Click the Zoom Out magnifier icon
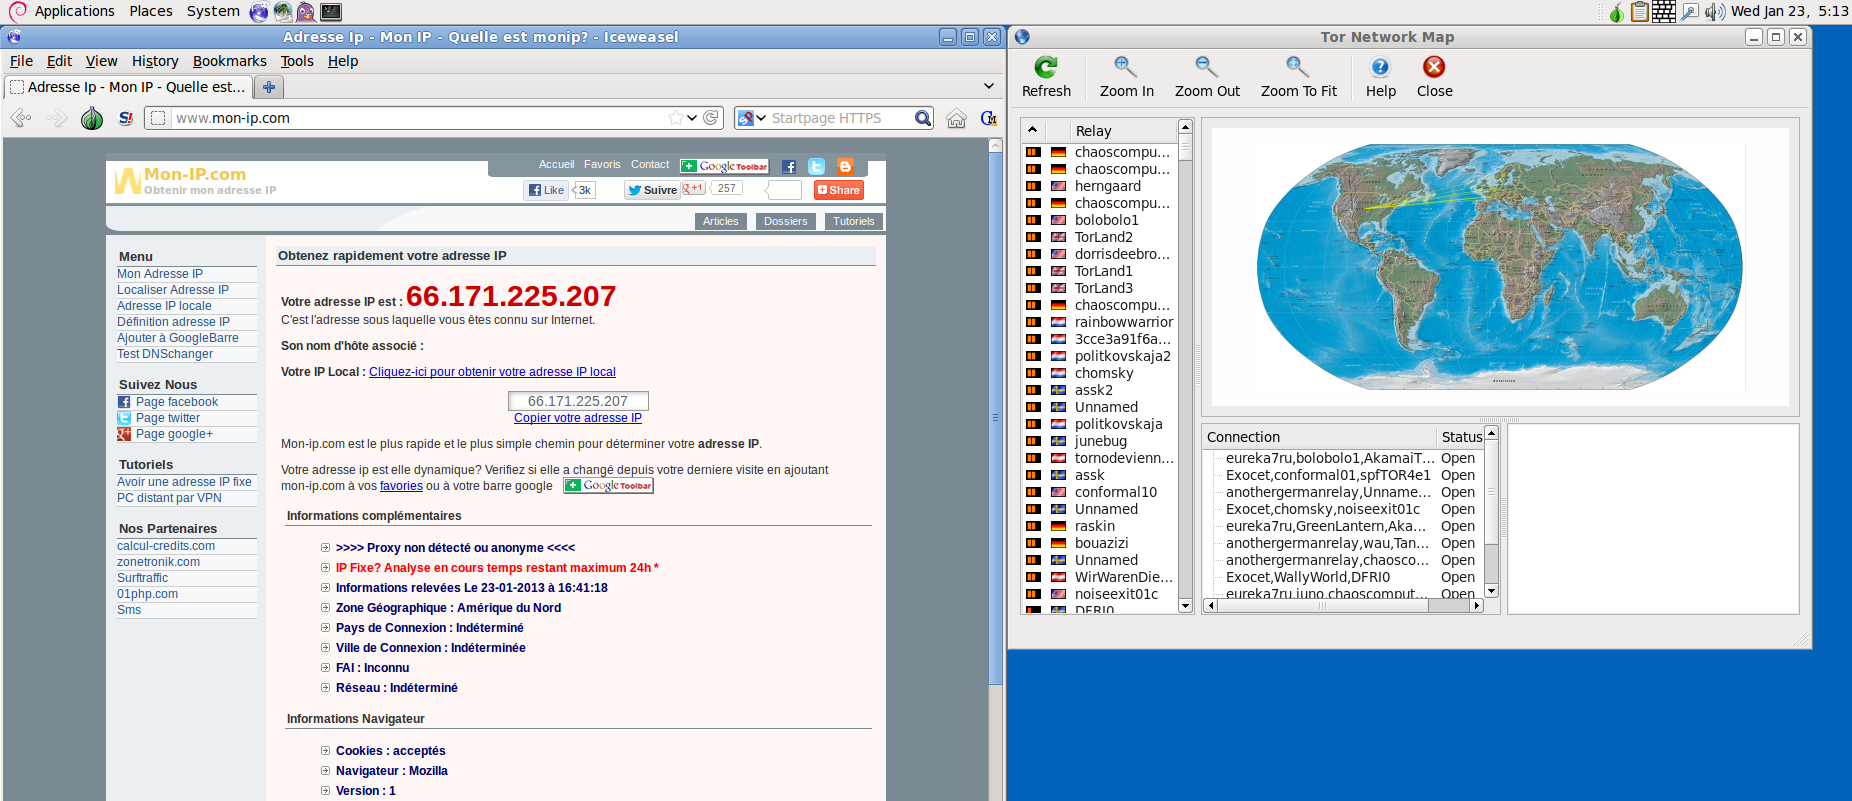This screenshot has height=801, width=1852. pos(1207,67)
